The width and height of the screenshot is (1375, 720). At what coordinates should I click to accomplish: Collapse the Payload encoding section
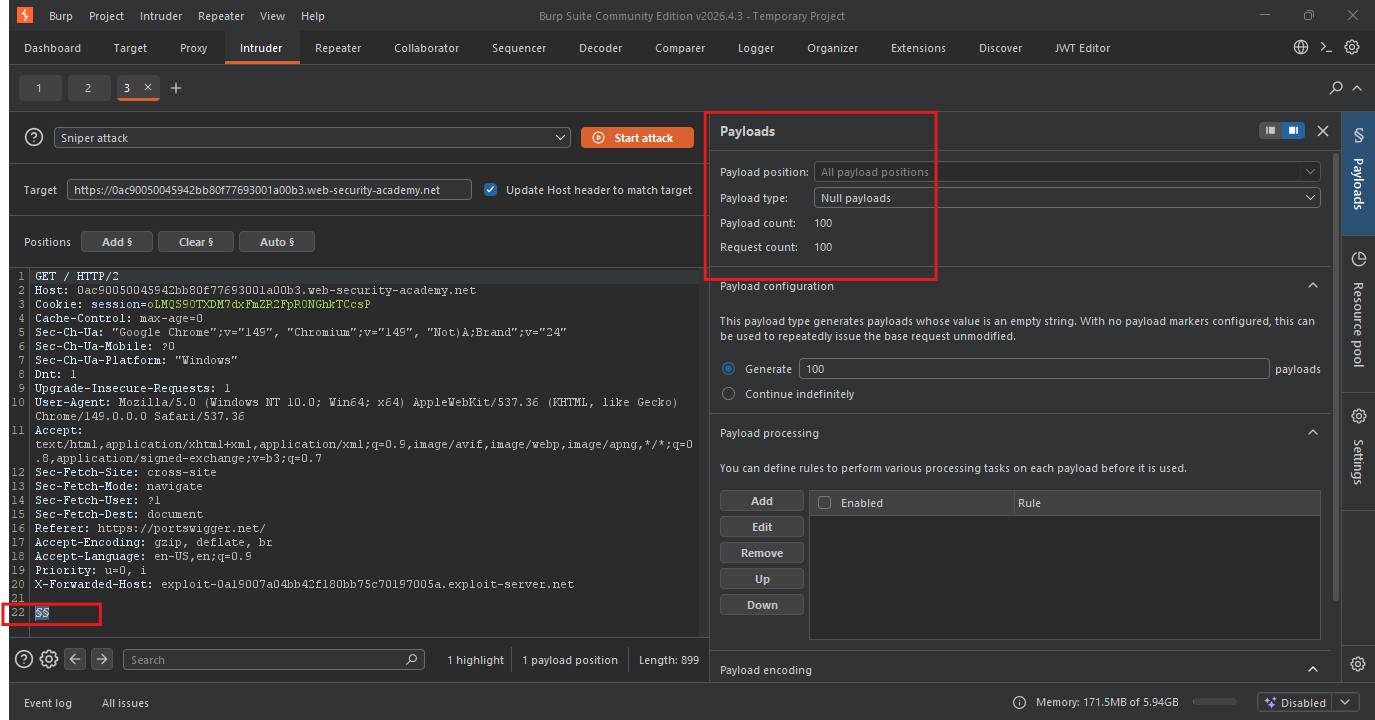coord(1313,670)
